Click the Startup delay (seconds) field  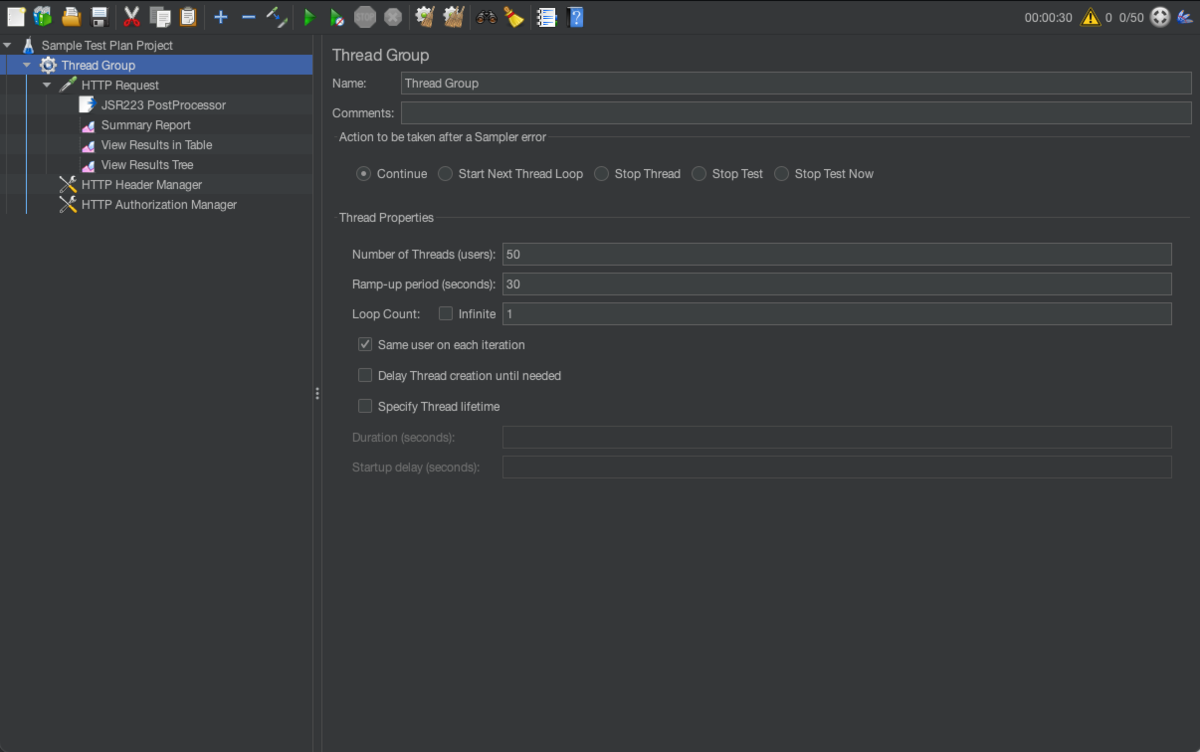point(837,467)
